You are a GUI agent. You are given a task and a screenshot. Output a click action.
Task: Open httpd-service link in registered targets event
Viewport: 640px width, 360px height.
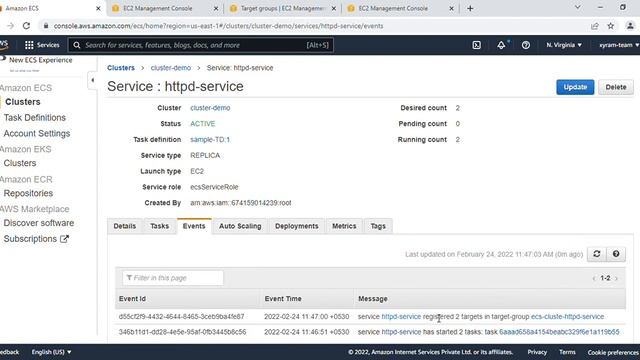pyautogui.click(x=401, y=317)
